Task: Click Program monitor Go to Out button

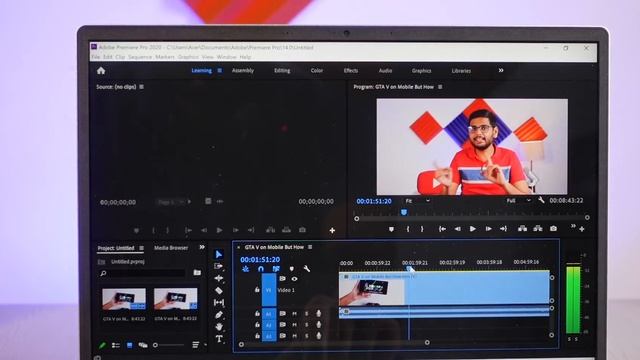Action: coord(503,229)
